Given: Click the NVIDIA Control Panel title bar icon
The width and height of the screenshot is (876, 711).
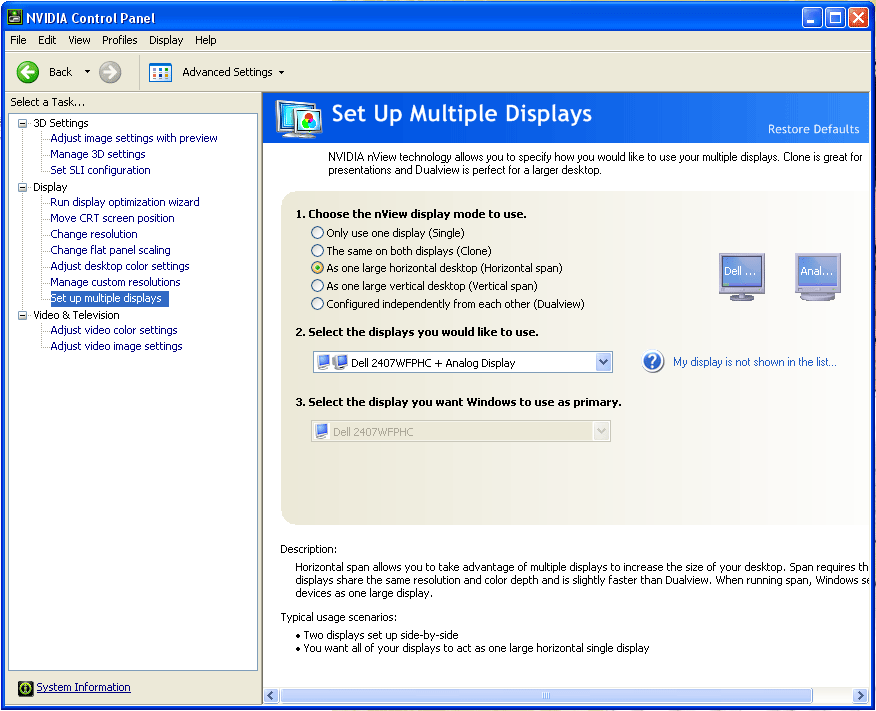Looking at the screenshot, I should click(x=16, y=18).
